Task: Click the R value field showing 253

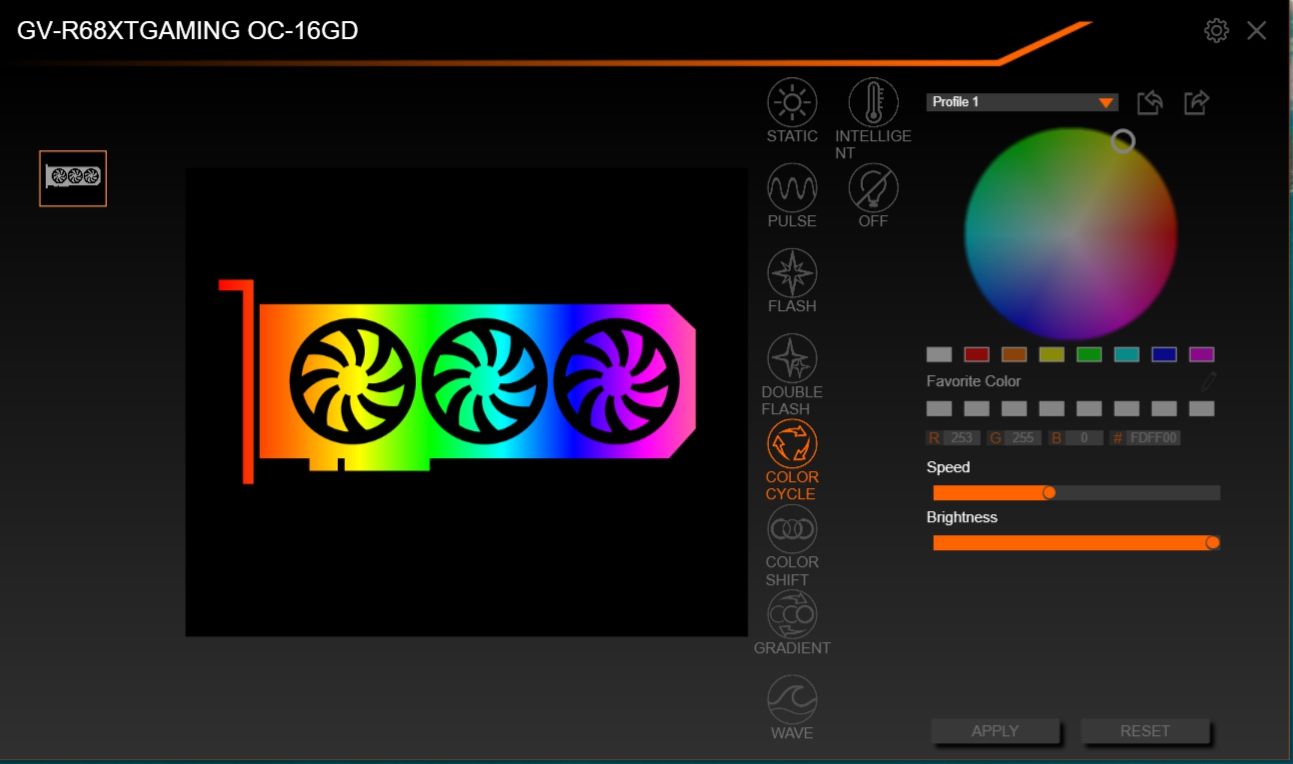Action: point(963,438)
